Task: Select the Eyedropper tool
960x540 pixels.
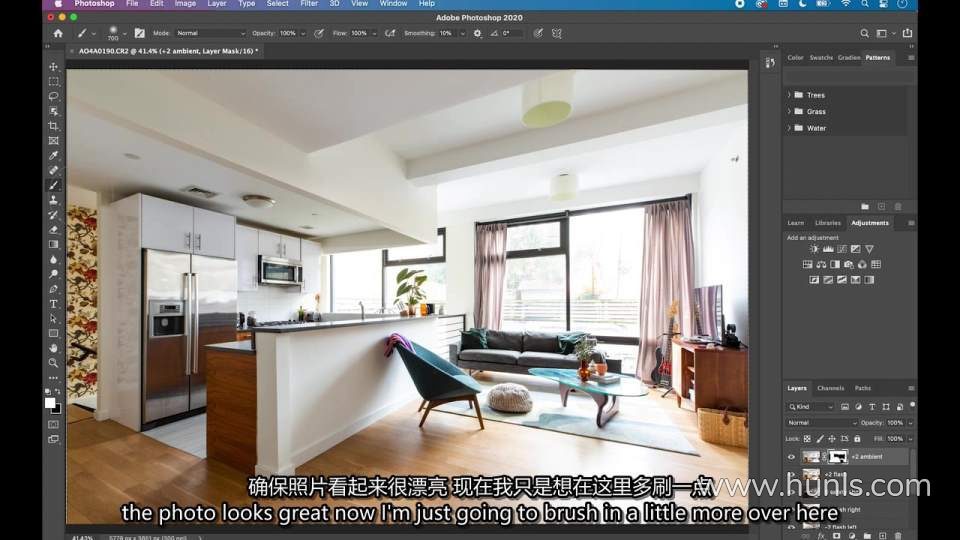Action: click(x=54, y=156)
